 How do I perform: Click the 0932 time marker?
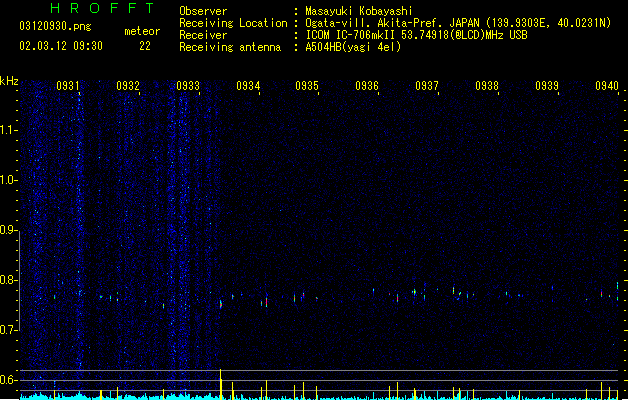(128, 86)
